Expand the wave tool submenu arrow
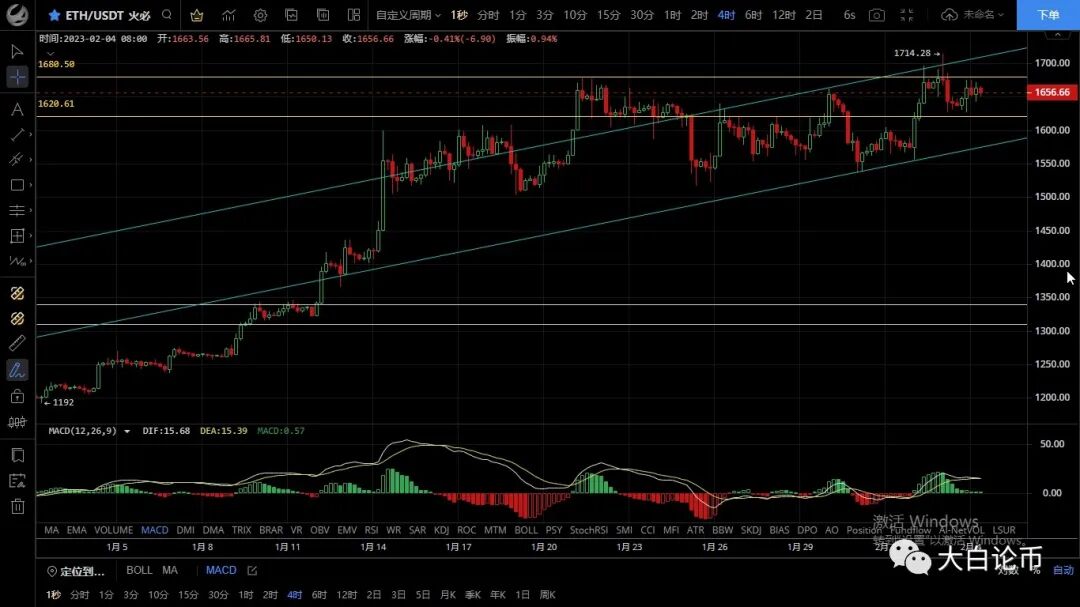 pos(31,261)
